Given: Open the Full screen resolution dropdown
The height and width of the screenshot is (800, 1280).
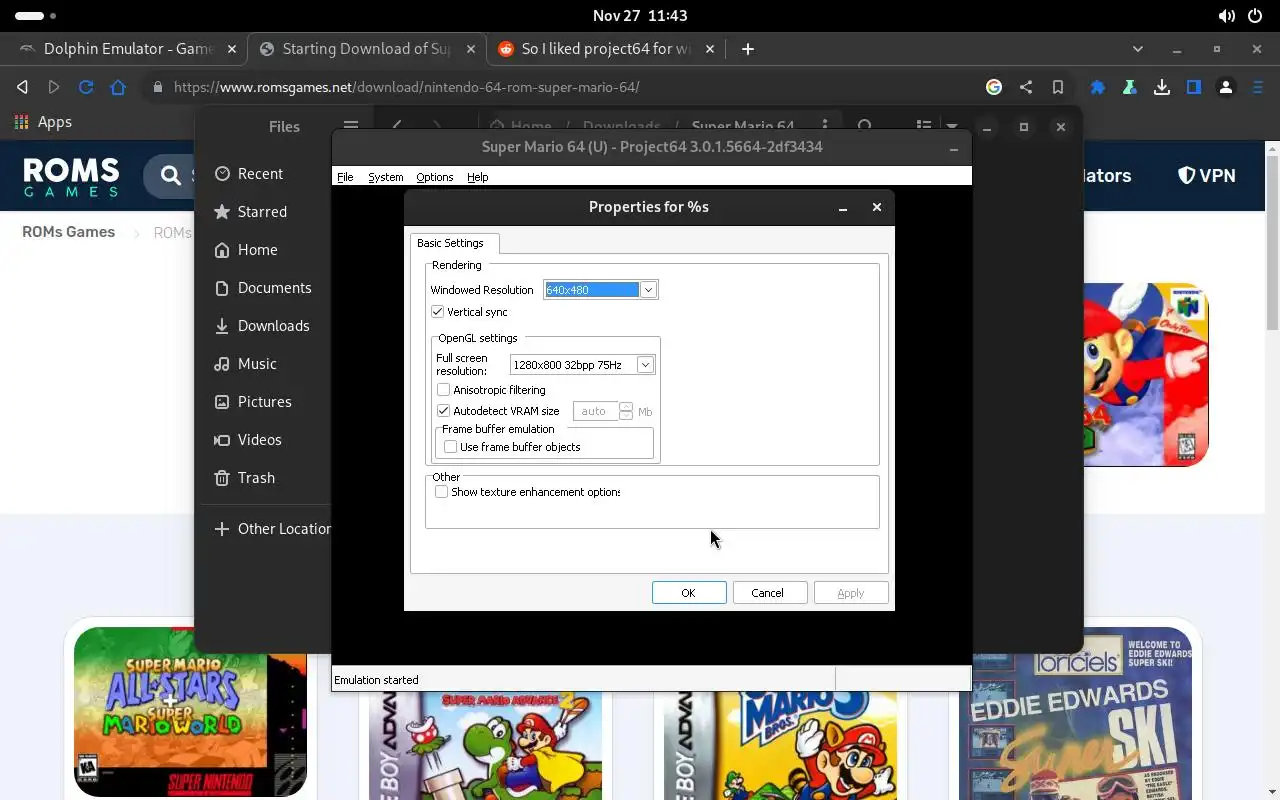Looking at the screenshot, I should [645, 365].
